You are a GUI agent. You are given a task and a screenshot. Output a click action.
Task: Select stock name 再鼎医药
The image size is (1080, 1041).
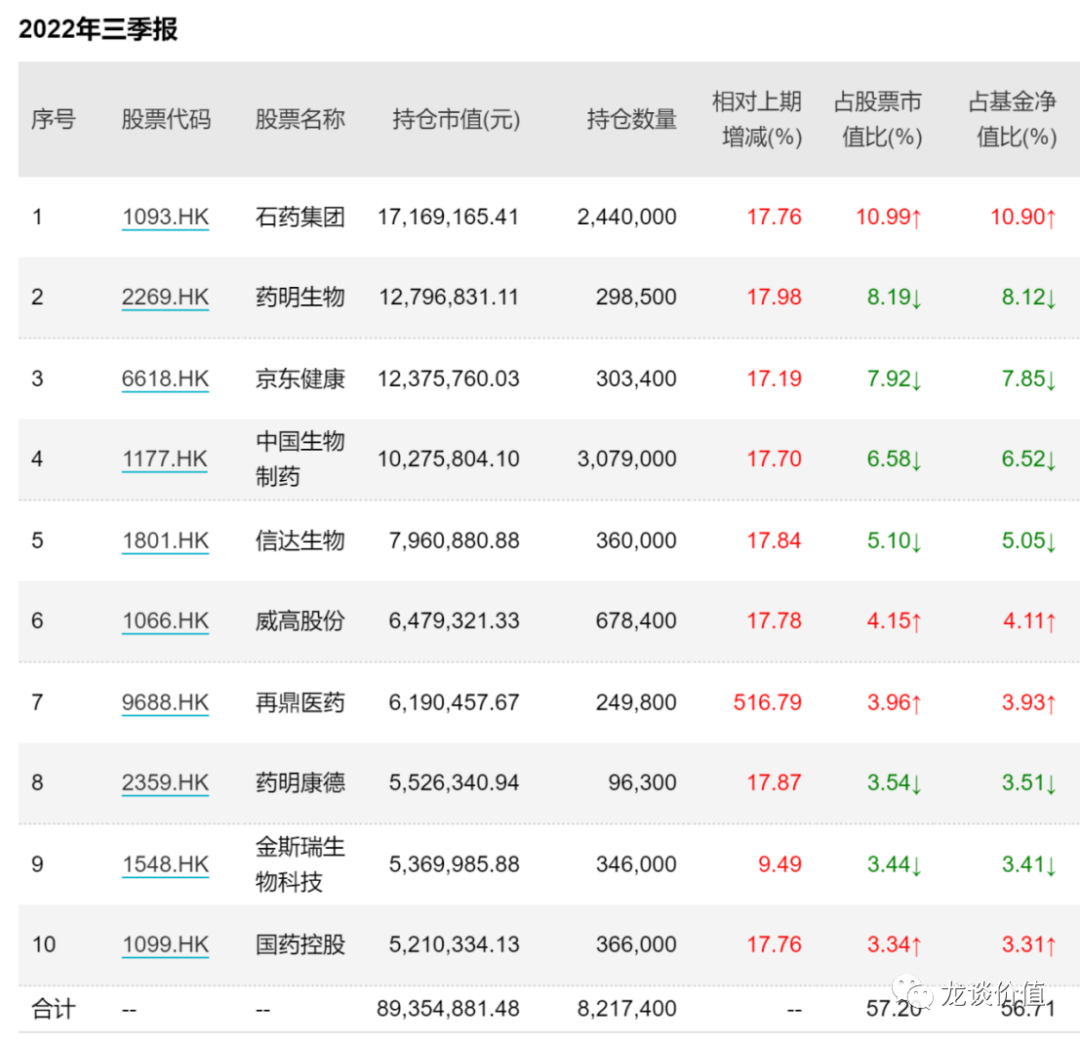click(x=300, y=702)
